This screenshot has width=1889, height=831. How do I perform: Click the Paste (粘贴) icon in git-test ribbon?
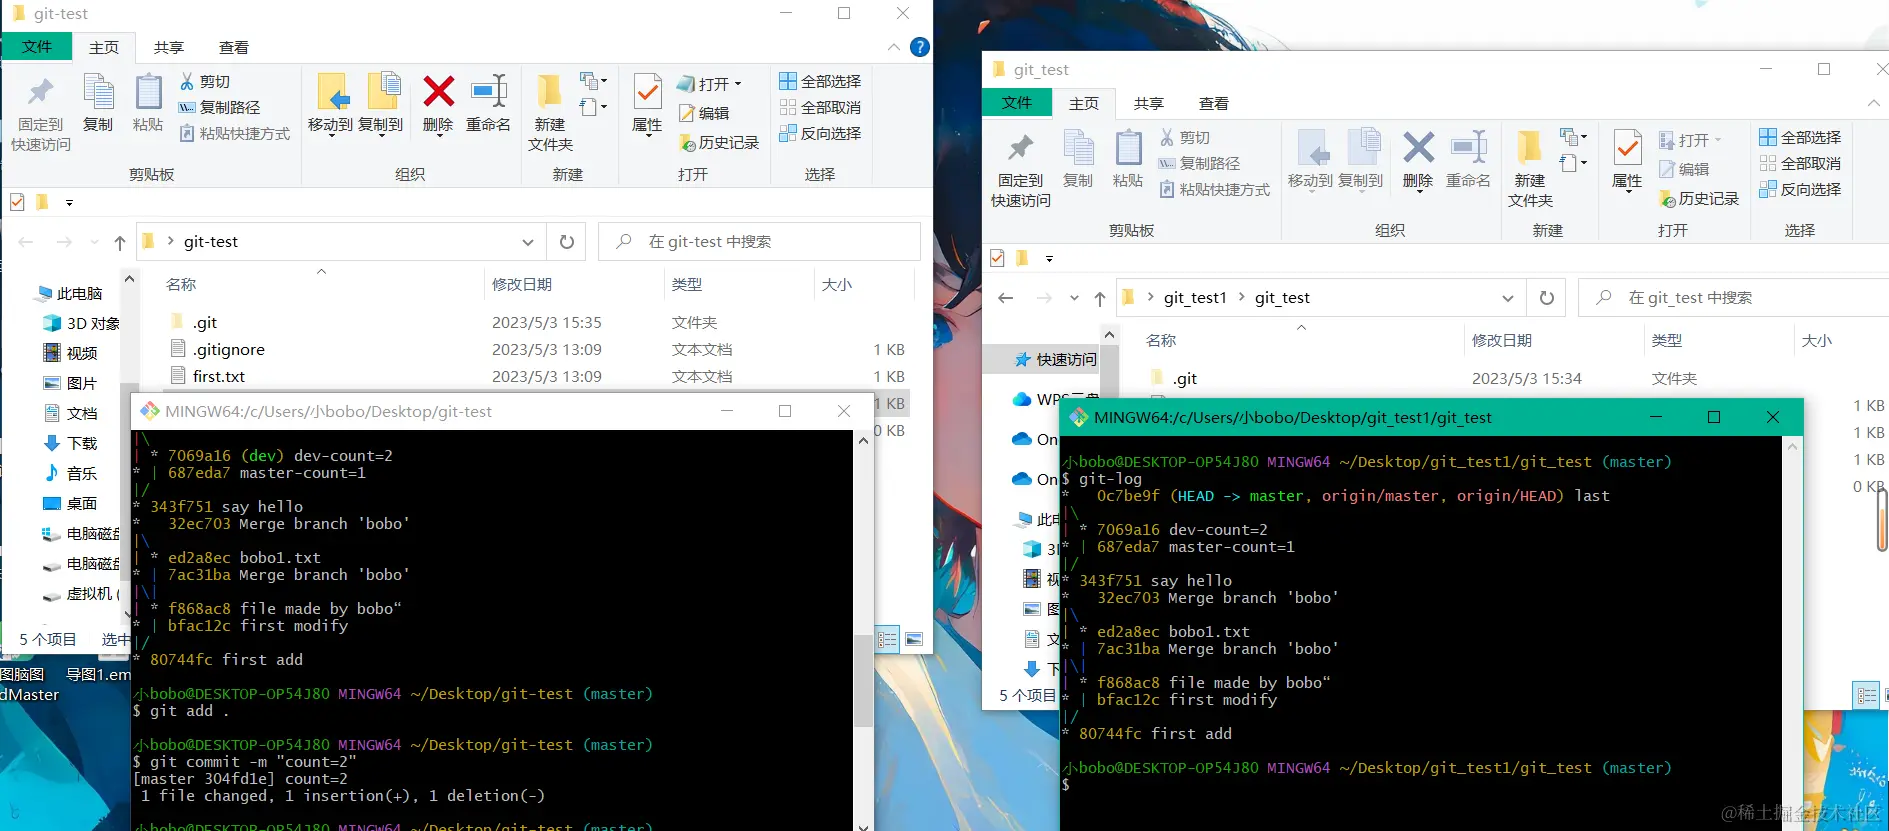click(148, 103)
